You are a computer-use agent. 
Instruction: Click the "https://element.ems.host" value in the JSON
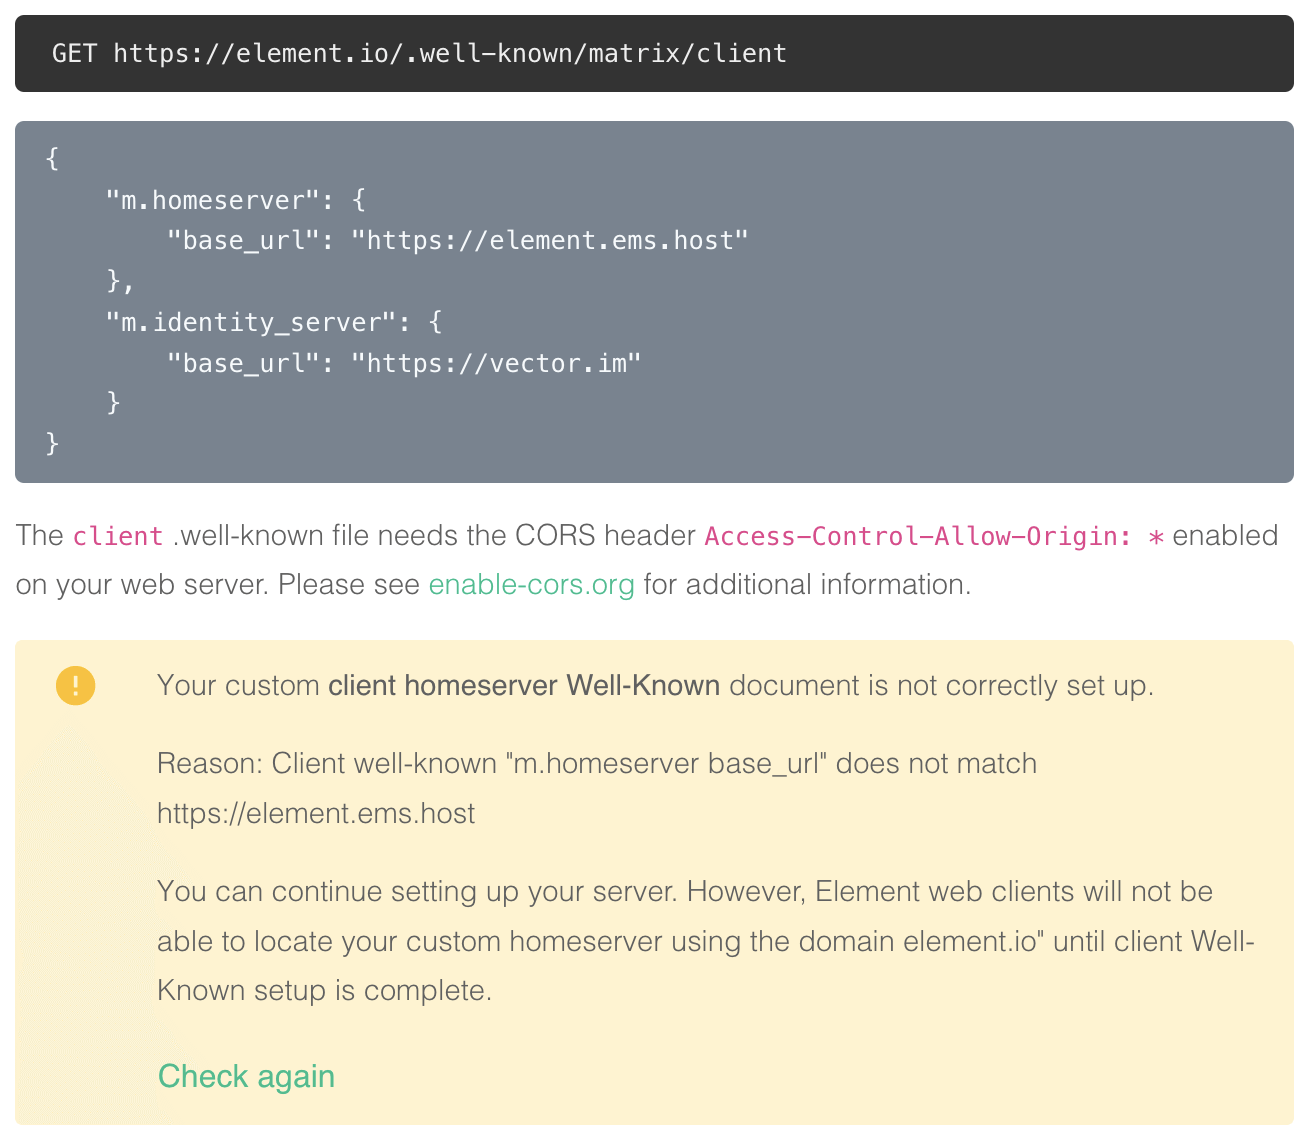(x=550, y=241)
